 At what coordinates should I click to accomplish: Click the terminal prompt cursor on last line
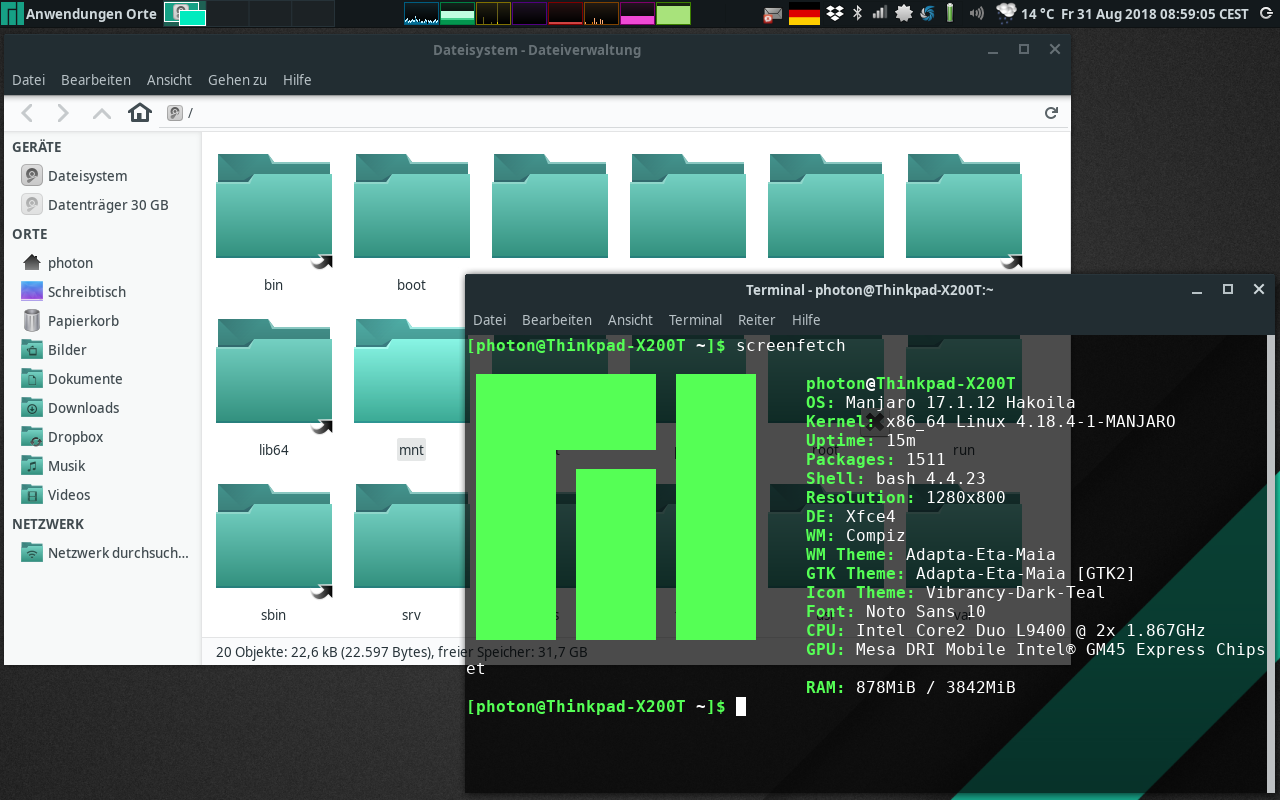[x=741, y=707]
